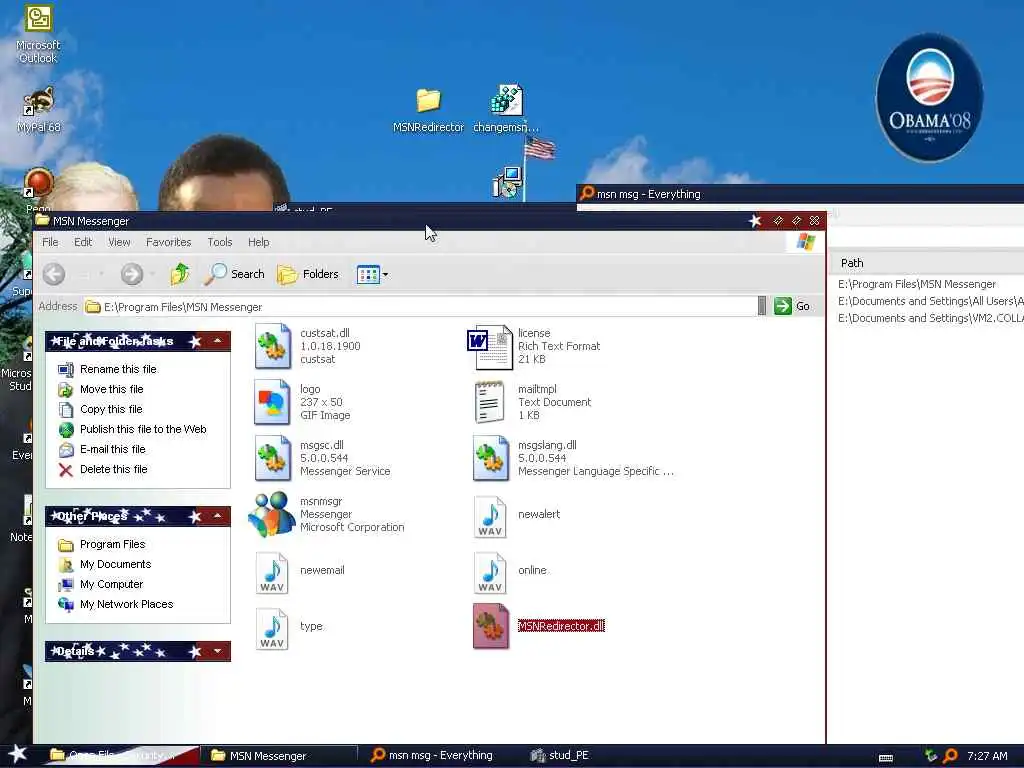Collapse the File and Folder Tasks panel
Image resolution: width=1024 pixels, height=768 pixels.
click(x=217, y=341)
